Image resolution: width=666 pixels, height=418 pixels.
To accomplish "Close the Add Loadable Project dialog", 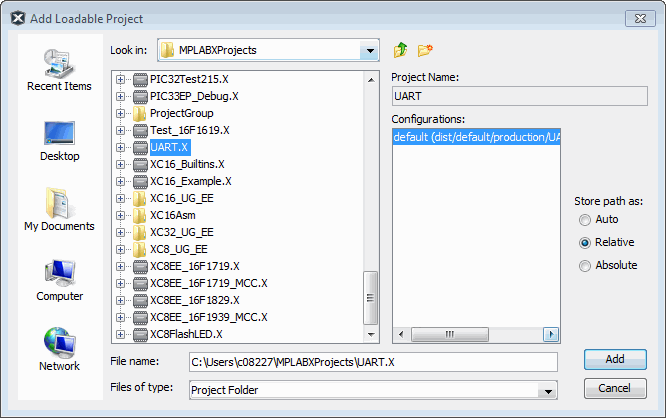I will (640, 19).
